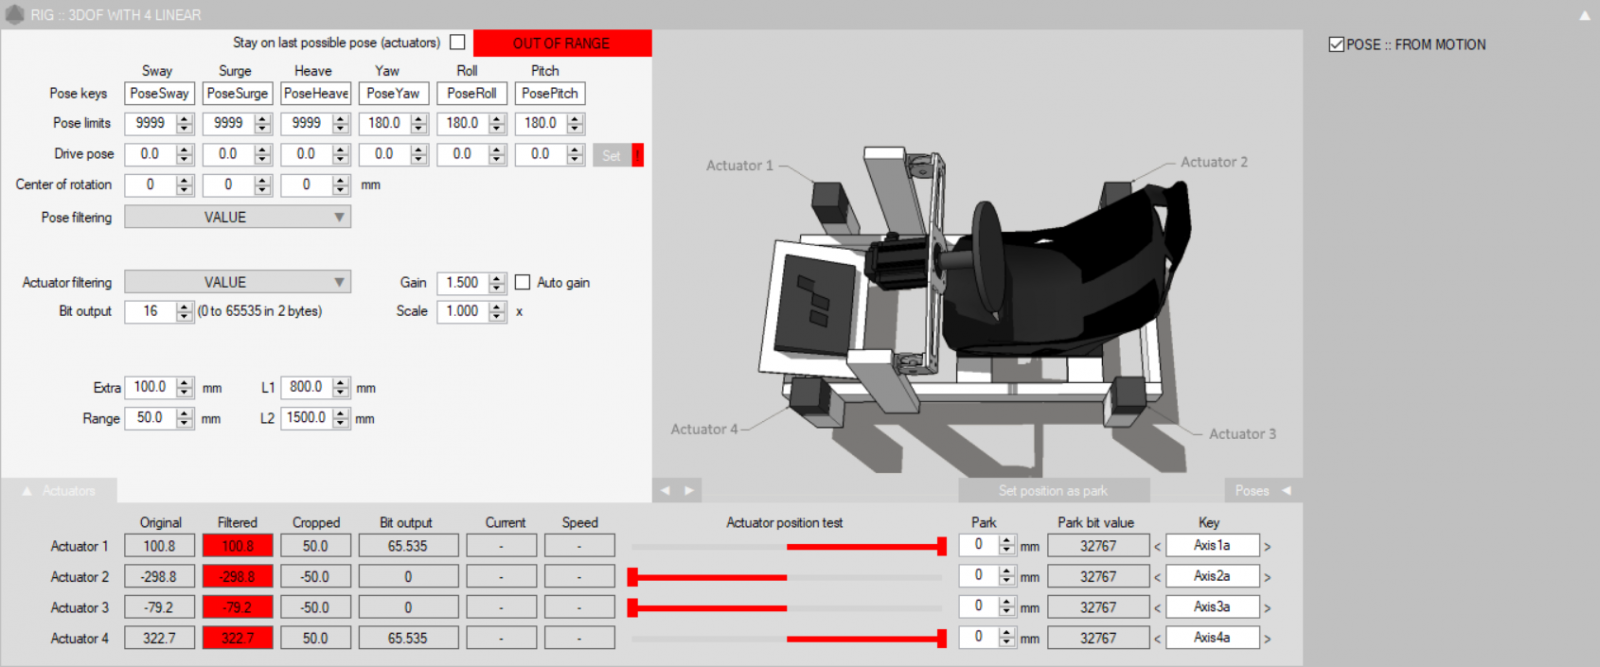Viewport: 1600px width, 667px height.
Task: Click the OUT OF RANGE indicator
Action: (x=562, y=43)
